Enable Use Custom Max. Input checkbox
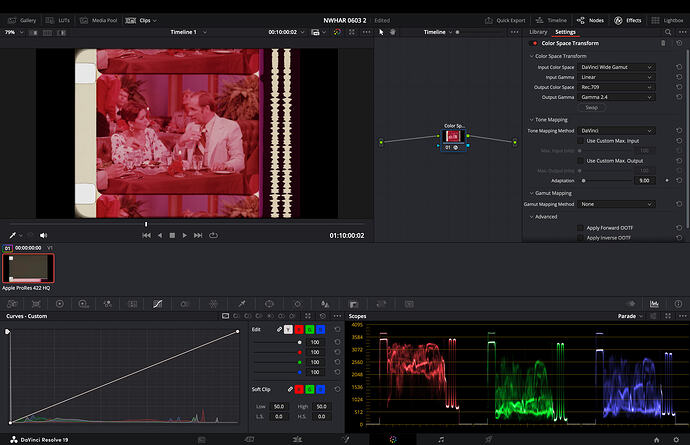Image resolution: width=690 pixels, height=445 pixels. point(580,140)
